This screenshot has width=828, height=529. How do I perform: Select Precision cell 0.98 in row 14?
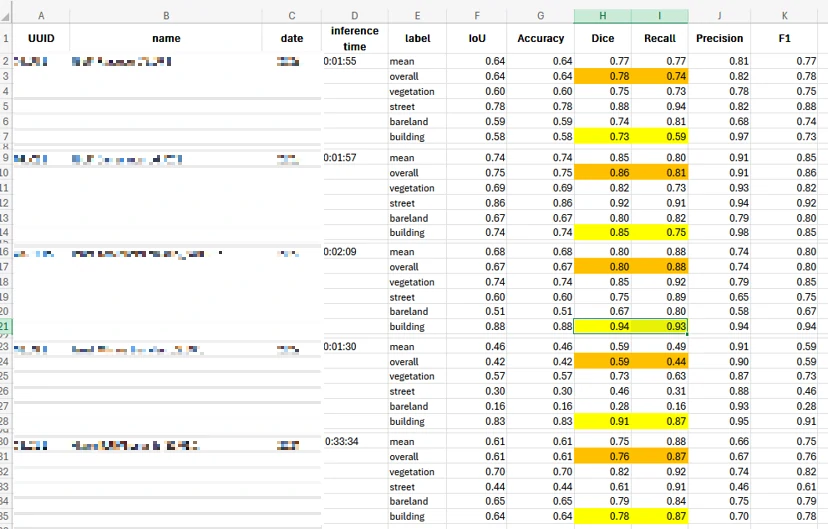coord(719,232)
